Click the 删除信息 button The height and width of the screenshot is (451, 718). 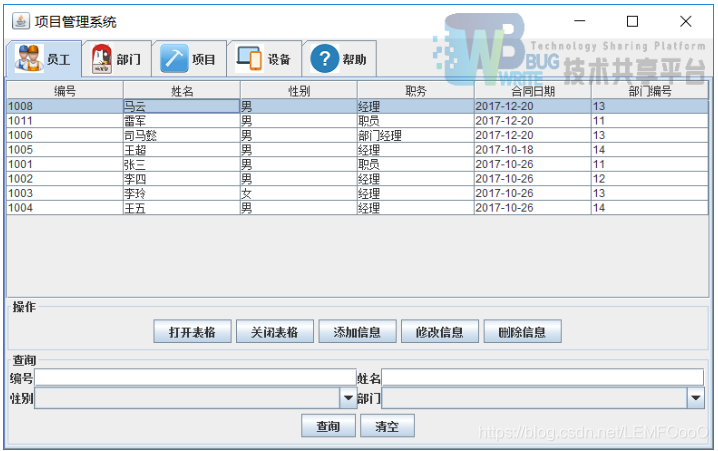tap(522, 331)
